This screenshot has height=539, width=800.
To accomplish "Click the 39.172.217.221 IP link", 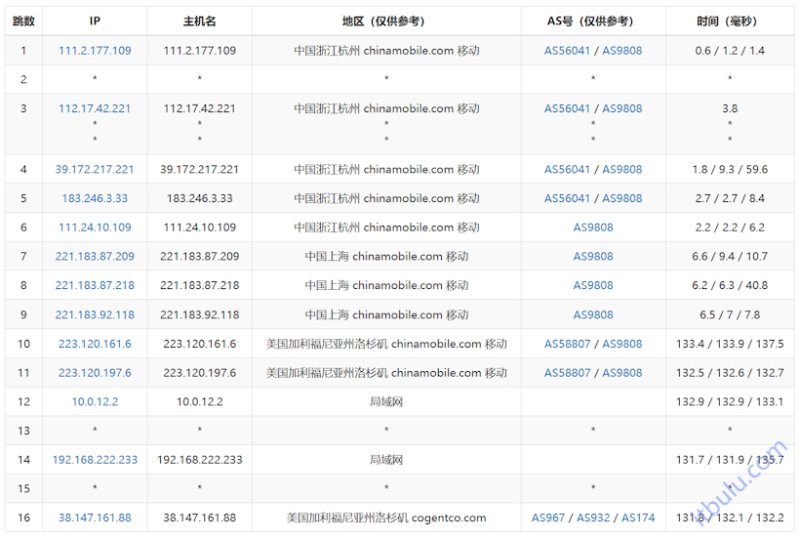I will pos(95,169).
